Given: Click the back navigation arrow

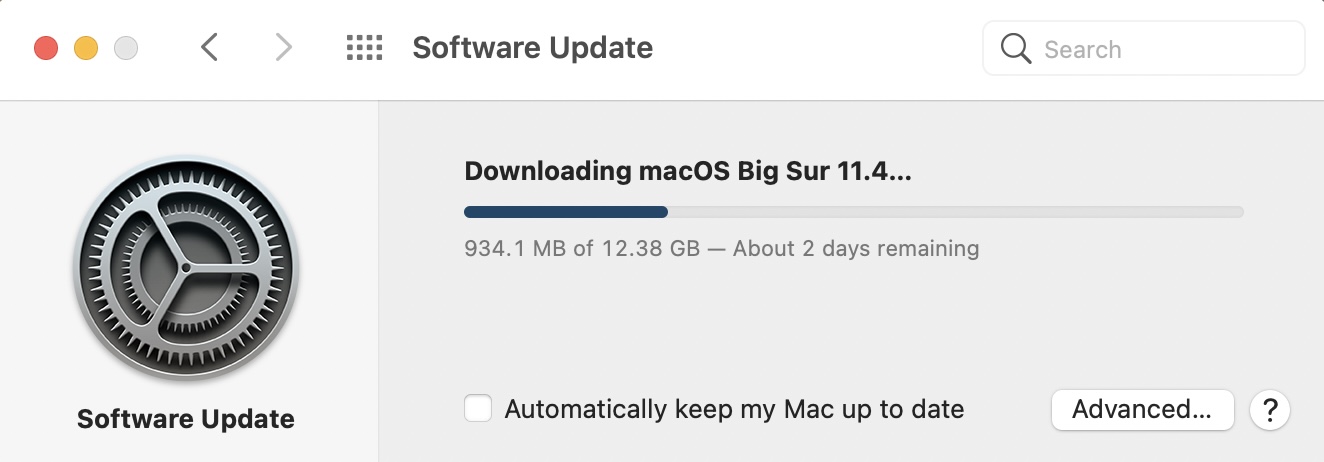Looking at the screenshot, I should point(209,47).
